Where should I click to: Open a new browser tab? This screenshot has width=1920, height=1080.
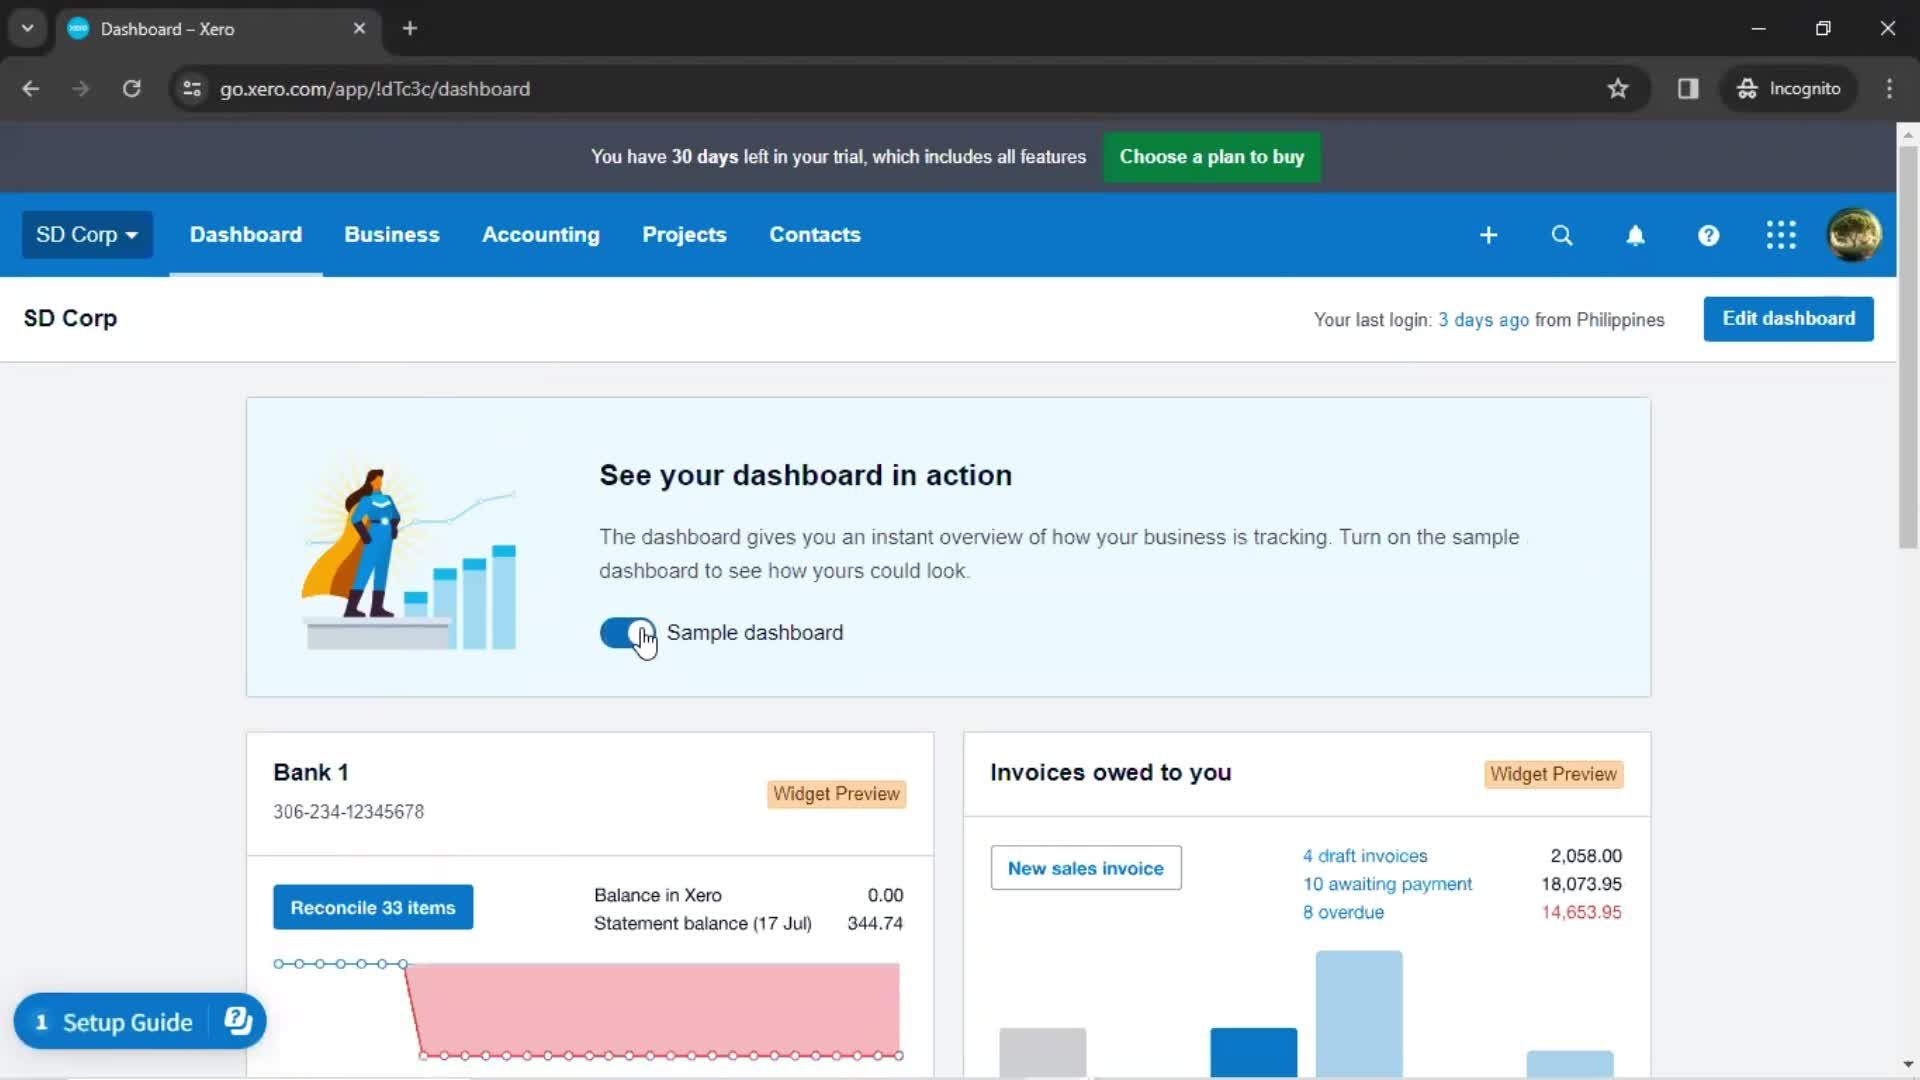pyautogui.click(x=410, y=28)
